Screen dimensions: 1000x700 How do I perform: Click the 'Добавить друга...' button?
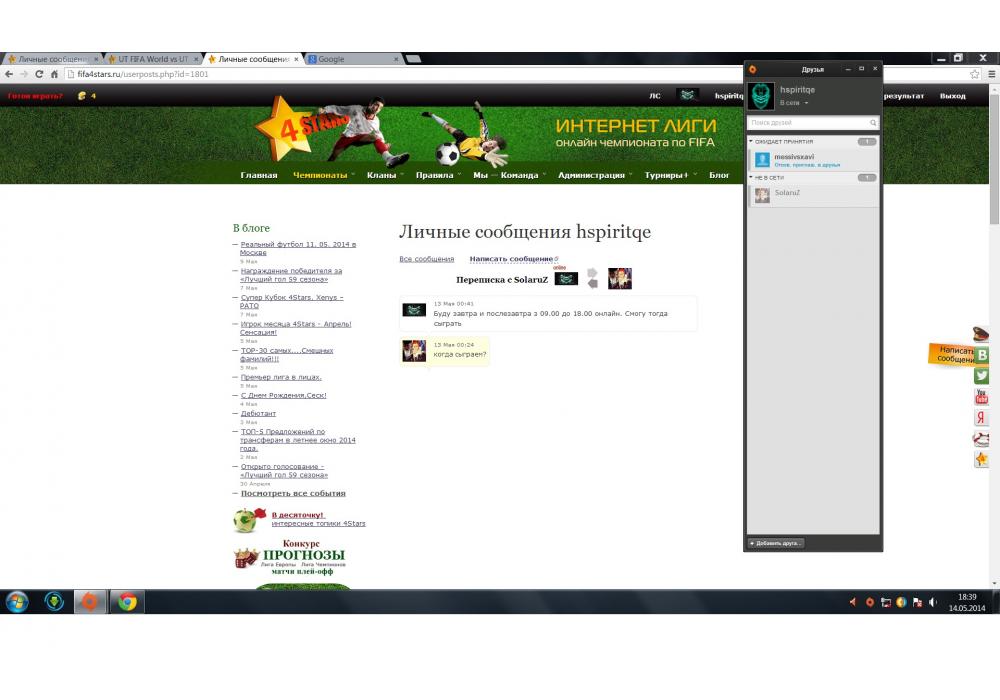[776, 543]
